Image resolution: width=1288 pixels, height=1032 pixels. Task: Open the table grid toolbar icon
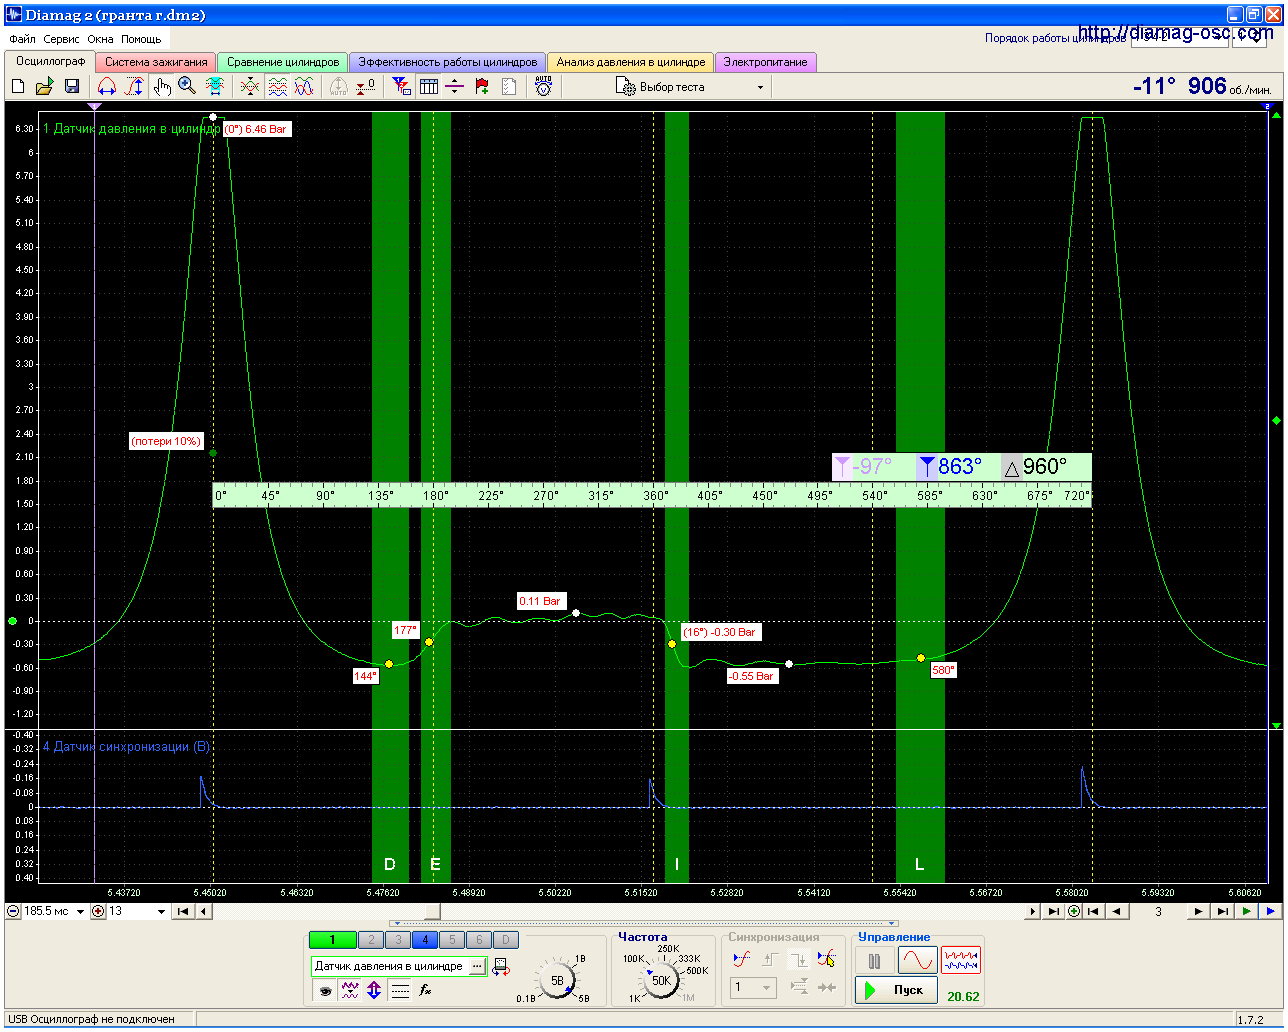[x=429, y=87]
